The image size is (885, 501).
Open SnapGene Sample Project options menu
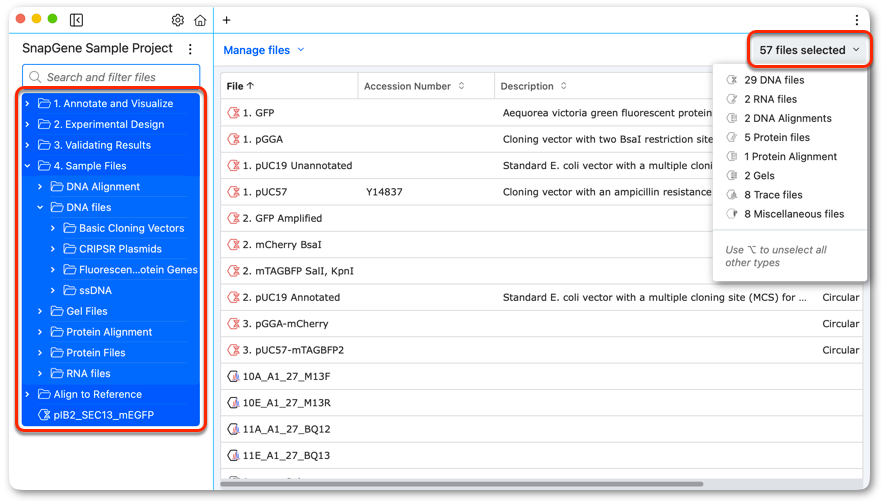coord(190,49)
